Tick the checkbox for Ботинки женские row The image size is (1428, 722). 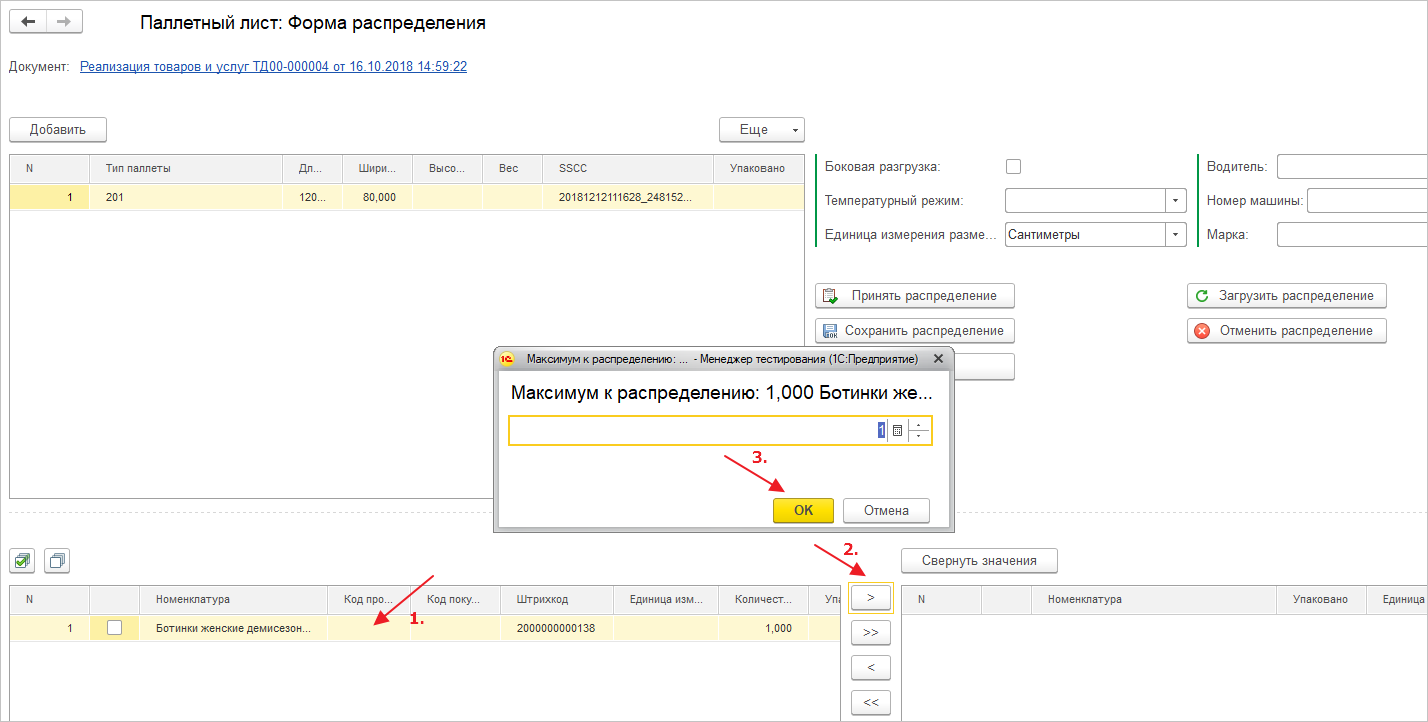click(115, 628)
